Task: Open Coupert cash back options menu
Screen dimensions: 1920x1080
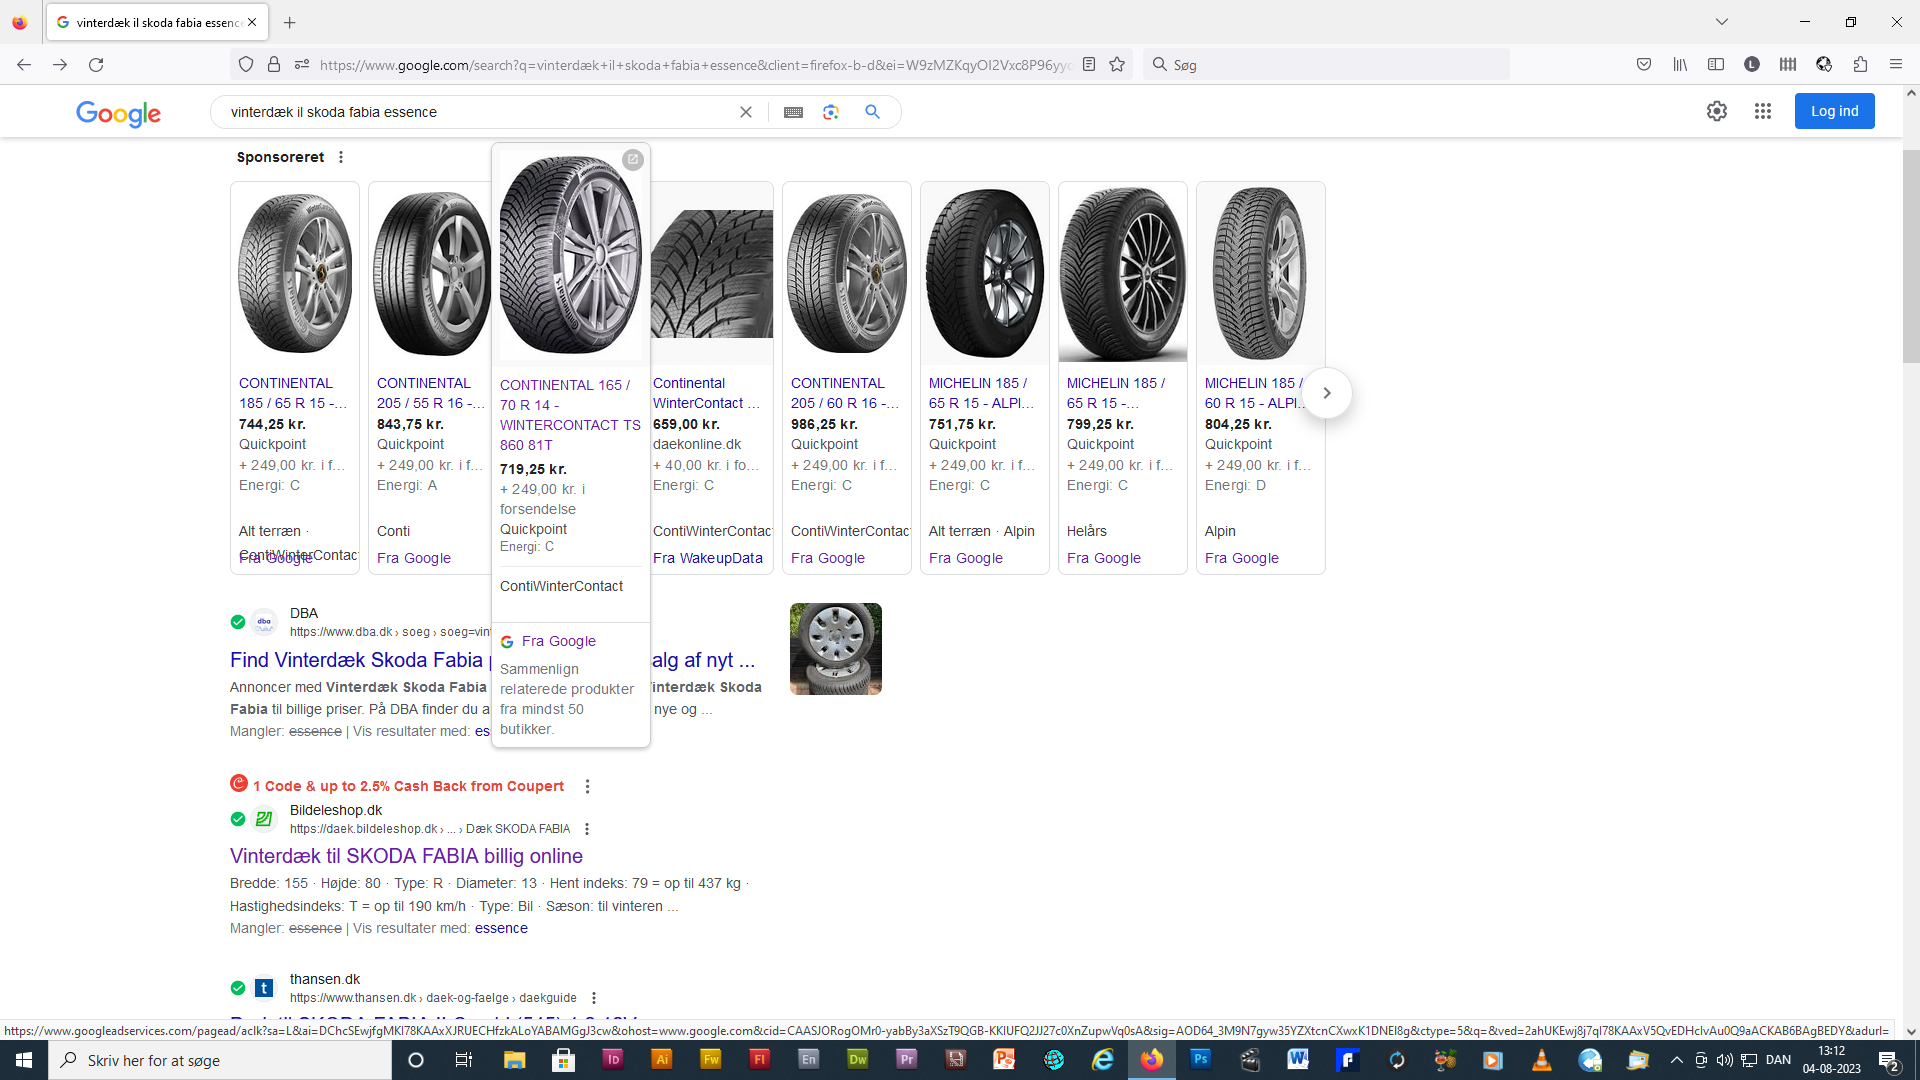Action: pos(587,786)
